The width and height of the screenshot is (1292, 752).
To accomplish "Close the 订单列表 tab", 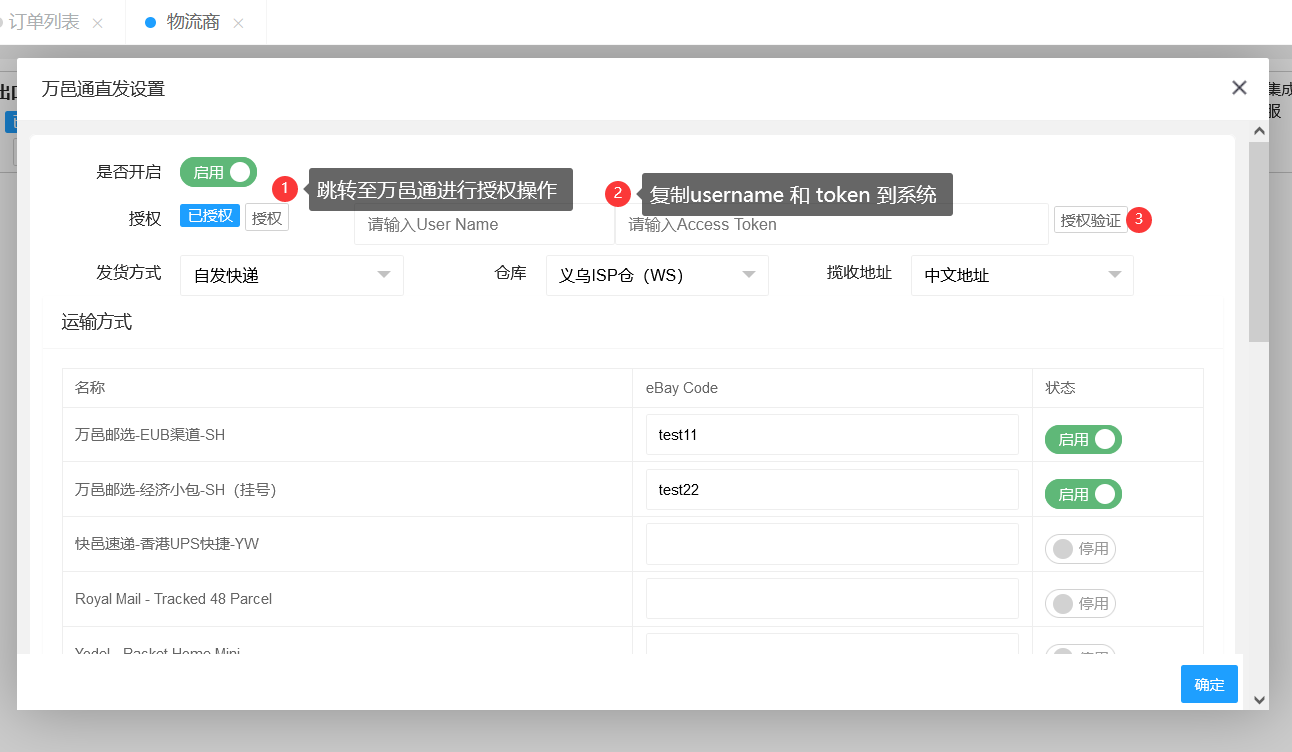I will [x=97, y=23].
